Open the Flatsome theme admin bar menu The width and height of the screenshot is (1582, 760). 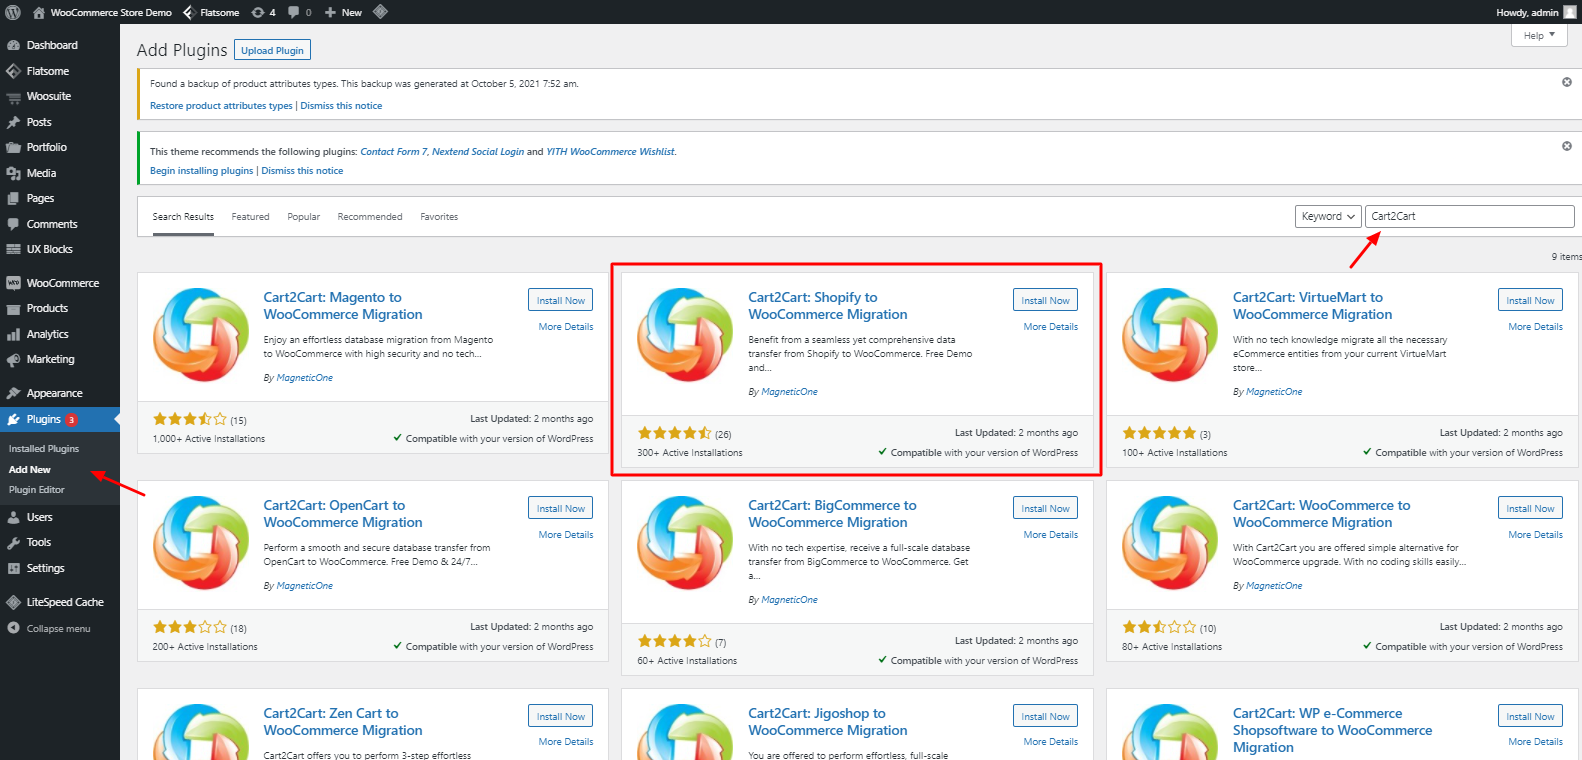(x=211, y=12)
